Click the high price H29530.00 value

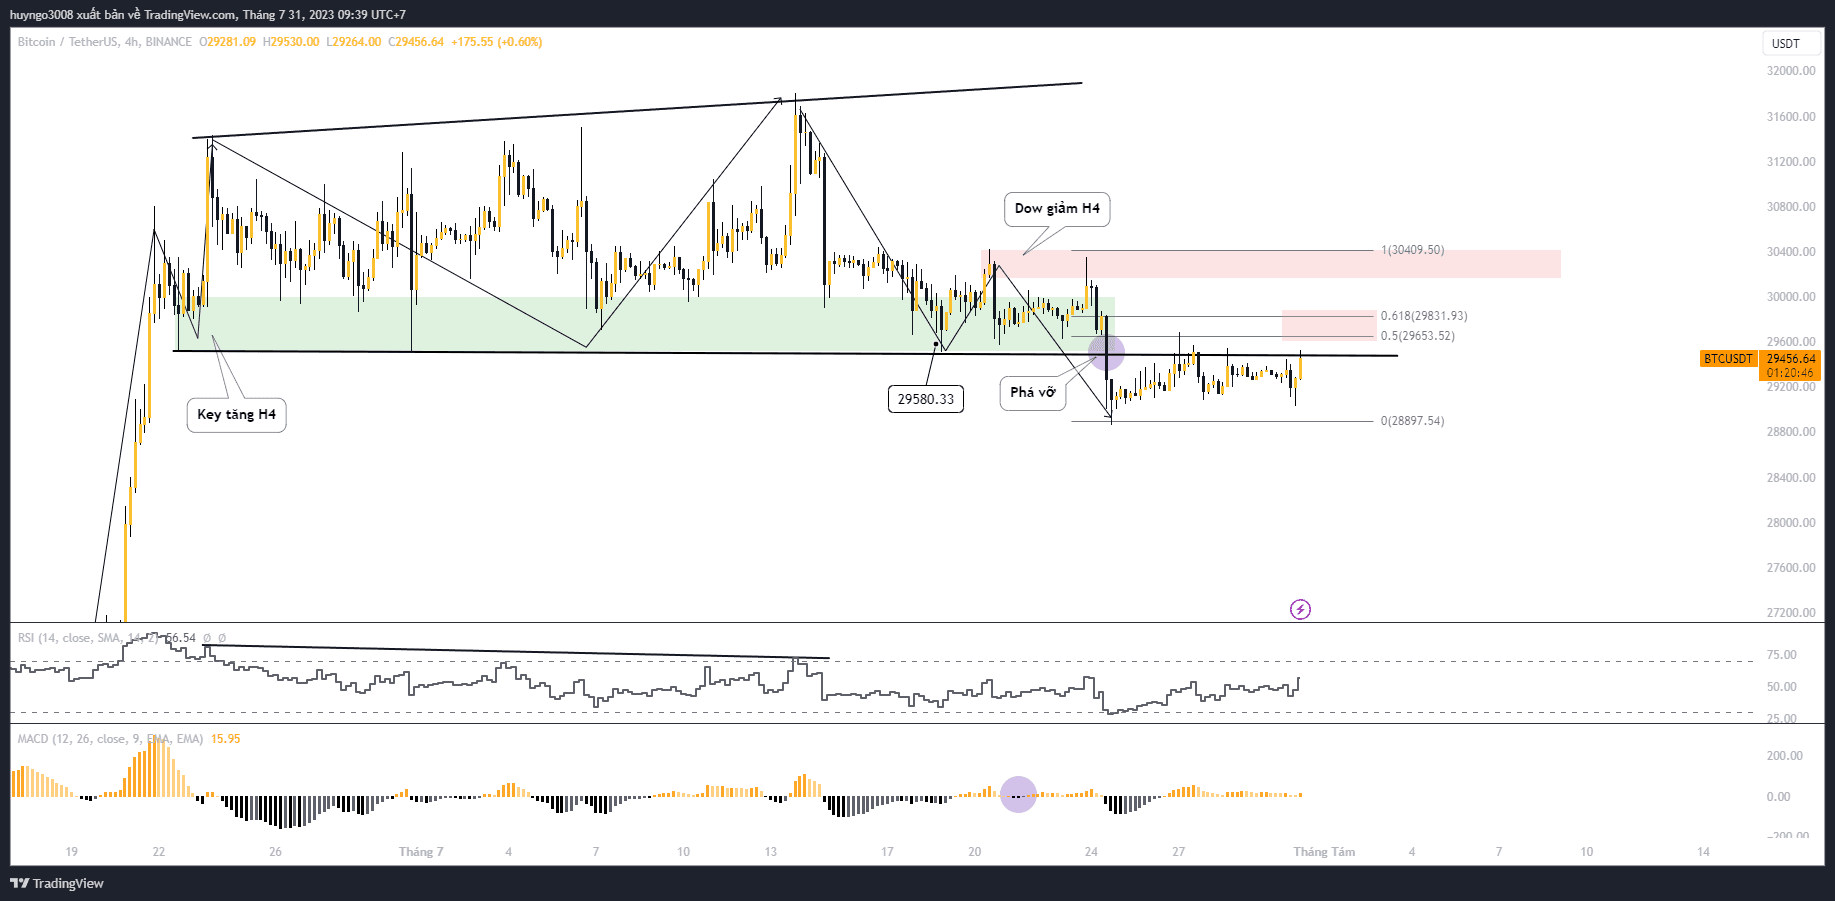(291, 42)
